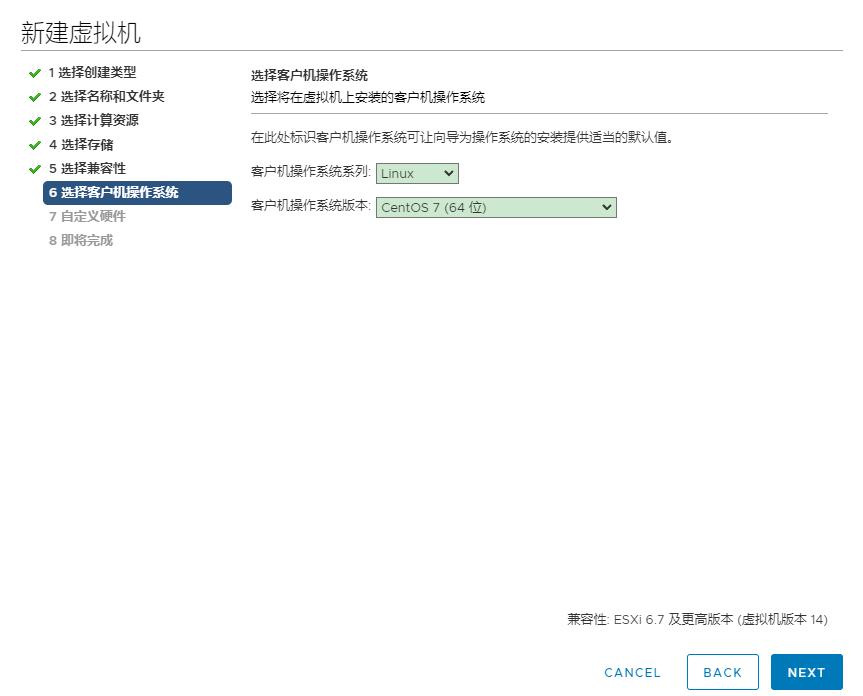Click the checkmark beside step 1 选择创建类型
The width and height of the screenshot is (863, 696).
coord(37,72)
